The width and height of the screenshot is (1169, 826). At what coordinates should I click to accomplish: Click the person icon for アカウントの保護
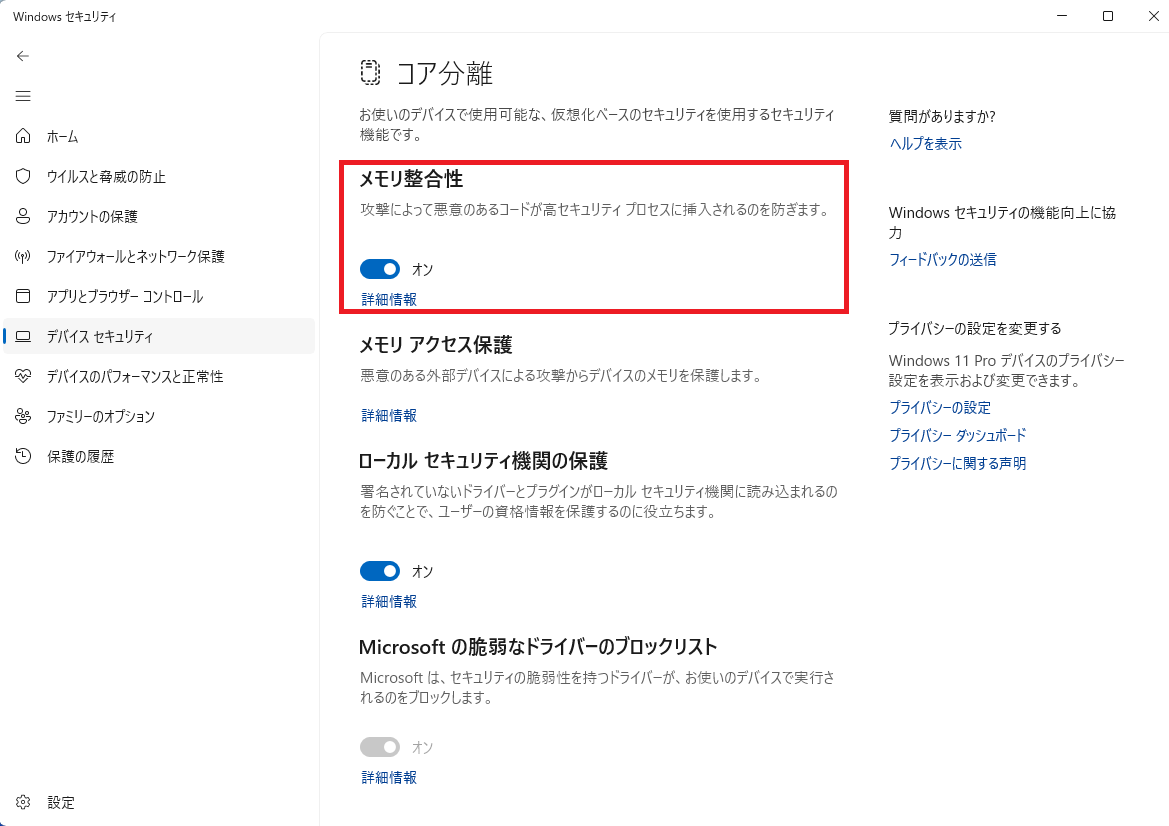tap(23, 216)
